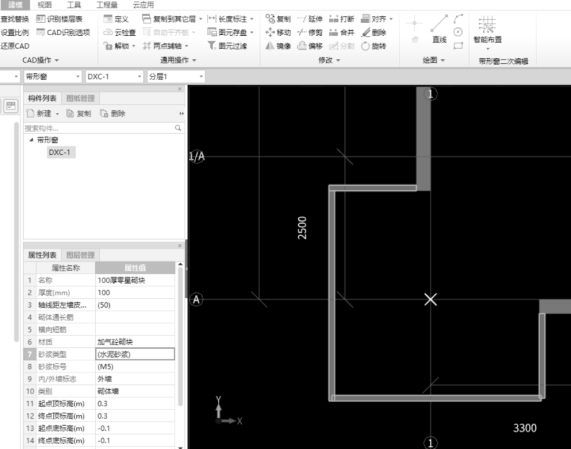The image size is (571, 449).
Task: Click the 砂浆类型 value cell (水泥砂浆)
Action: (135, 354)
